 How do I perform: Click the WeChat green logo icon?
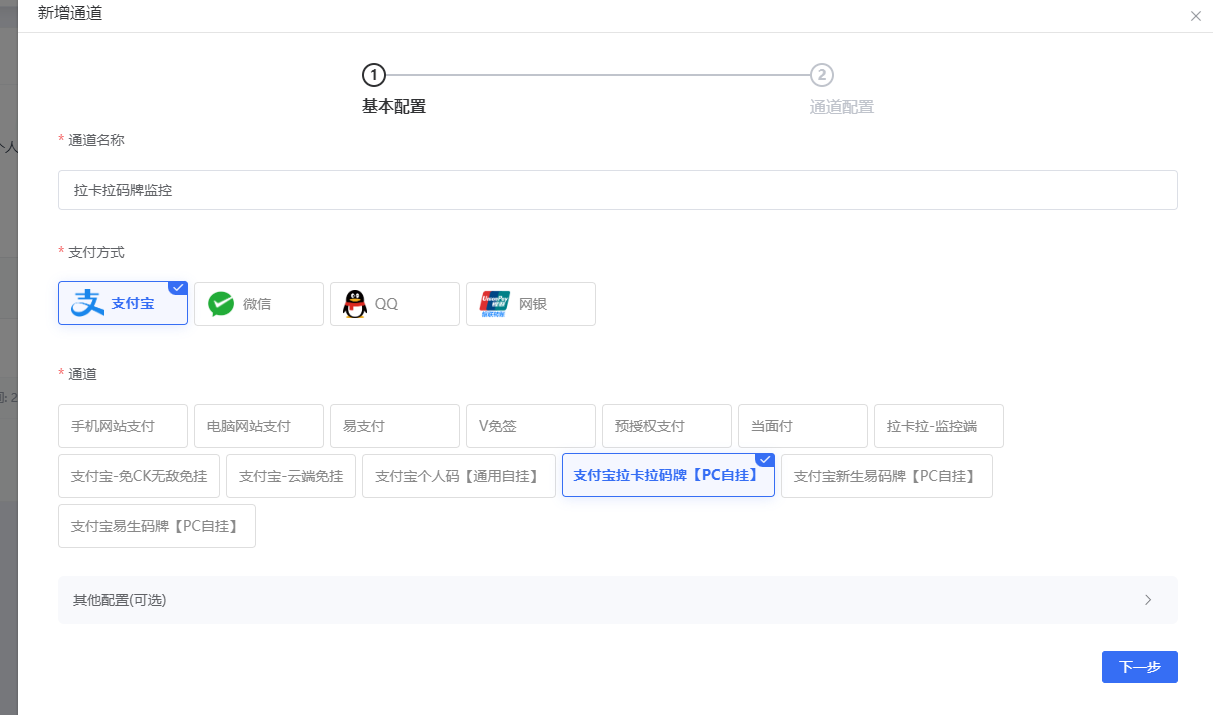[221, 304]
